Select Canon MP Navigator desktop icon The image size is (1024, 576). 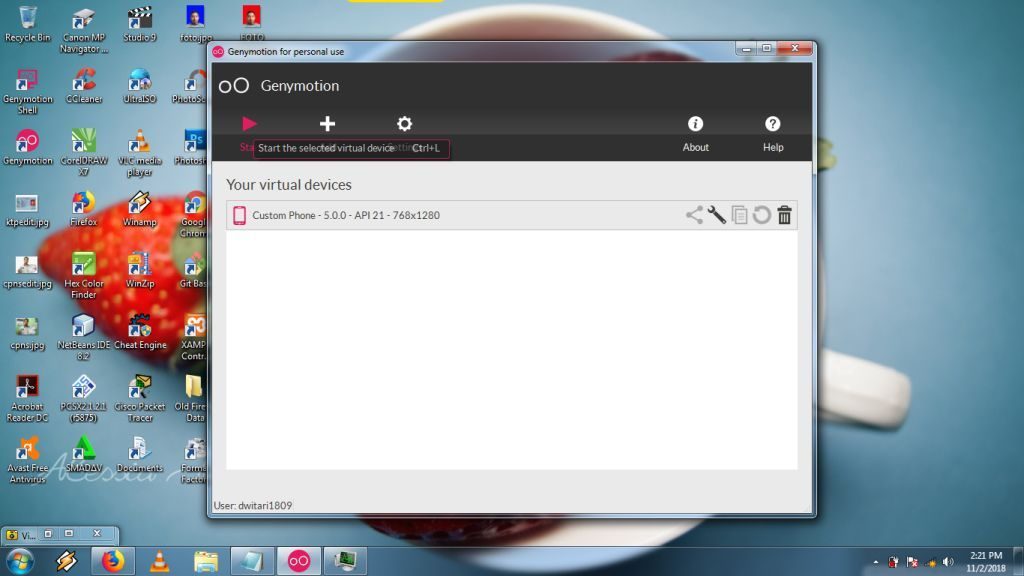click(x=84, y=30)
